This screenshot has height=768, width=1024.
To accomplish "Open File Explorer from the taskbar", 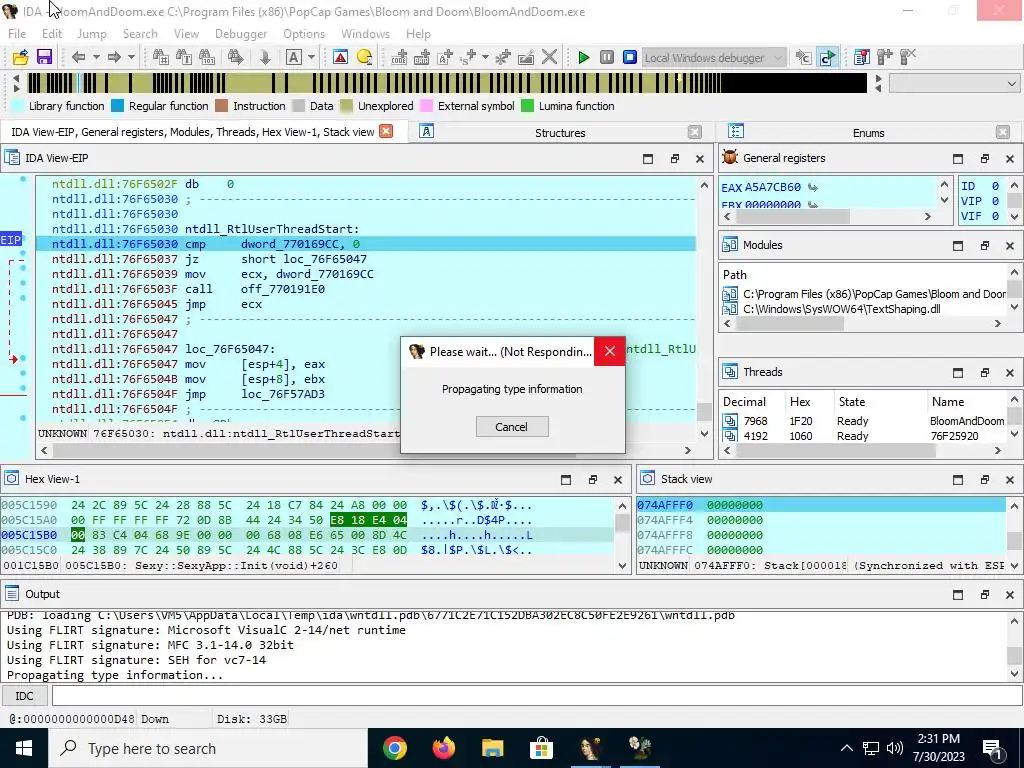I will 493,748.
